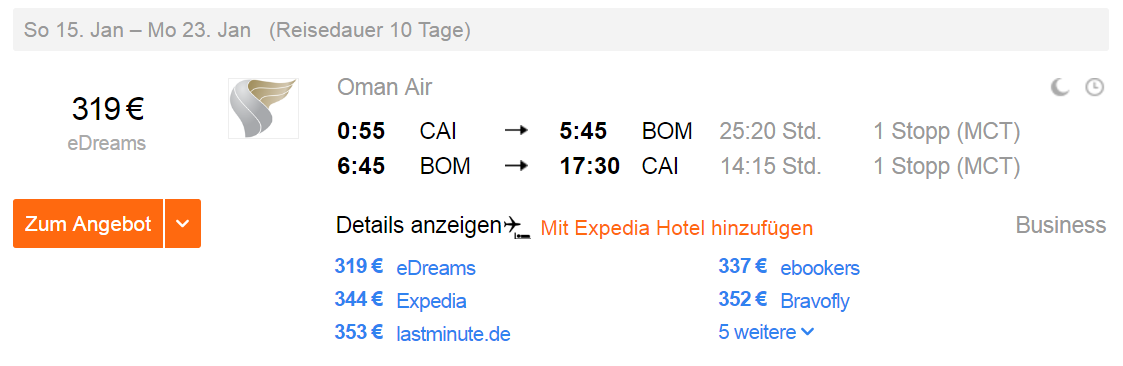Open the 319 € eDreams offer link
The width and height of the screenshot is (1123, 366).
[405, 267]
